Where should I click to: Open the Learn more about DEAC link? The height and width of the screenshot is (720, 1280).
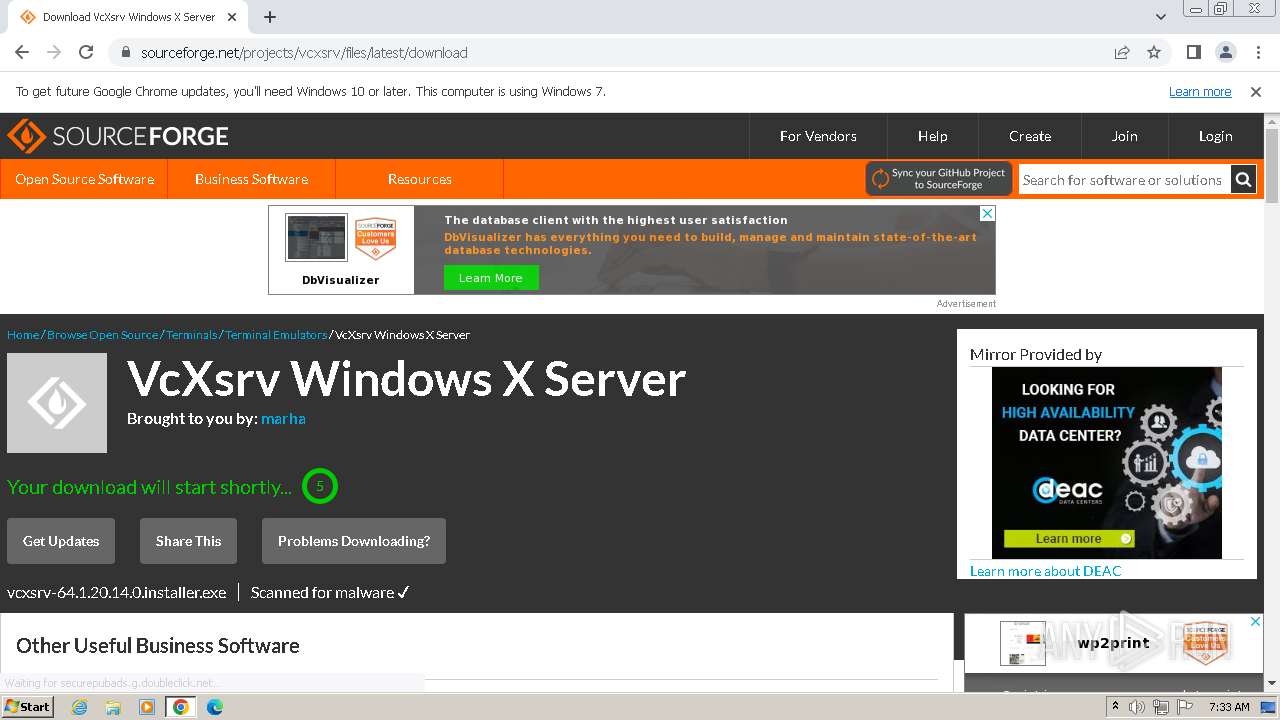[x=1046, y=571]
